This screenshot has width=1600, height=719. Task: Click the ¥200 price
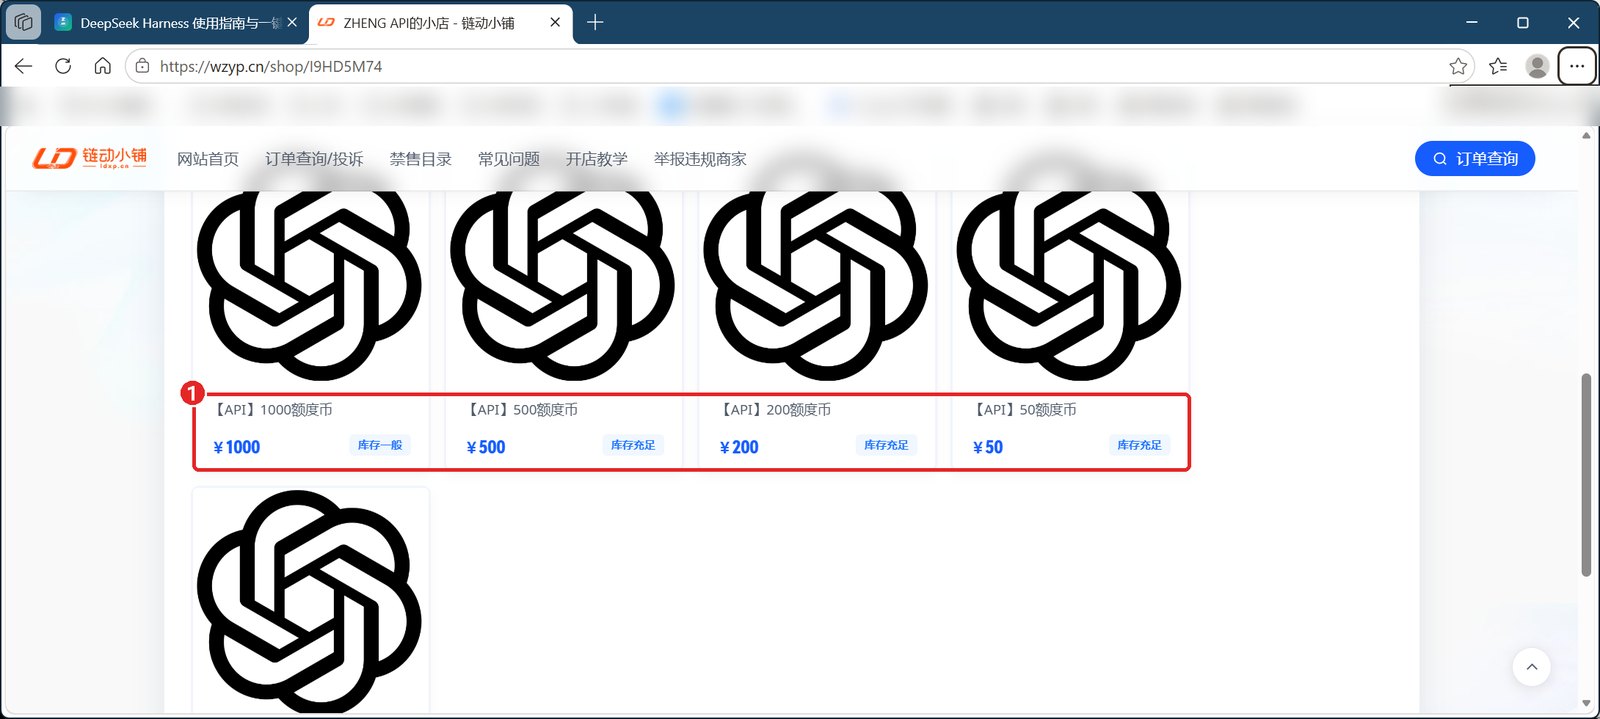[x=739, y=447]
